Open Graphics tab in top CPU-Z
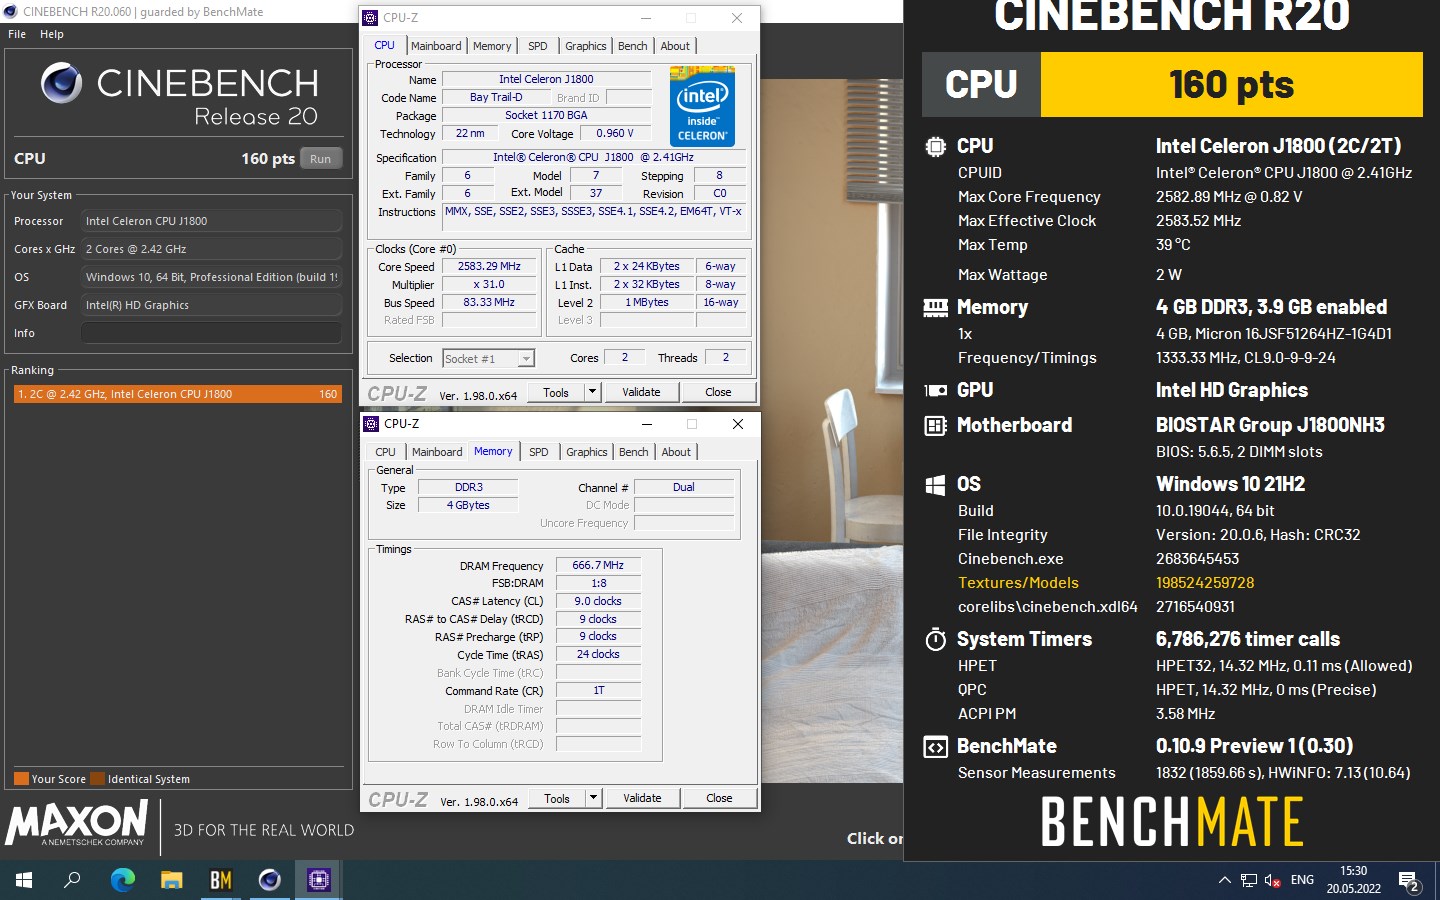1440x900 pixels. [586, 46]
